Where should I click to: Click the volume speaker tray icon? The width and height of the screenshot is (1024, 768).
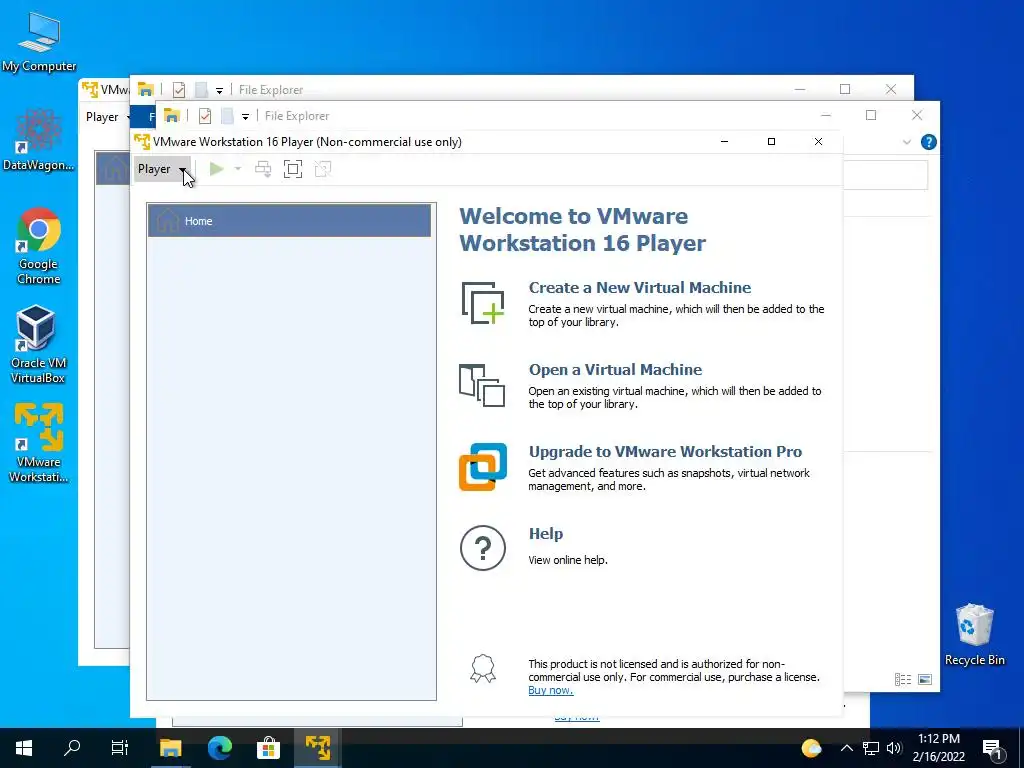[x=894, y=748]
